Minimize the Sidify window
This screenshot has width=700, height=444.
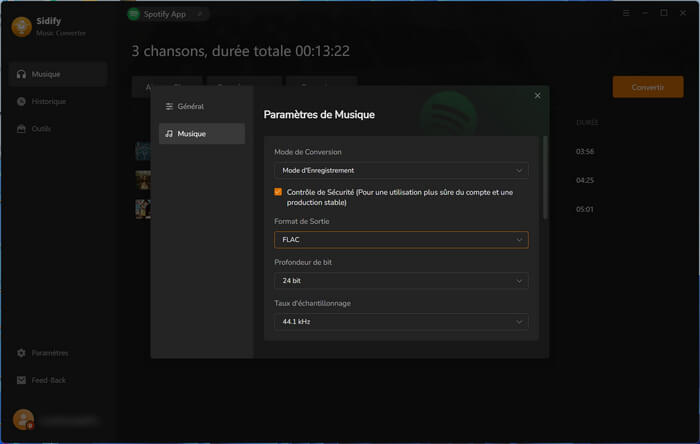(x=645, y=13)
